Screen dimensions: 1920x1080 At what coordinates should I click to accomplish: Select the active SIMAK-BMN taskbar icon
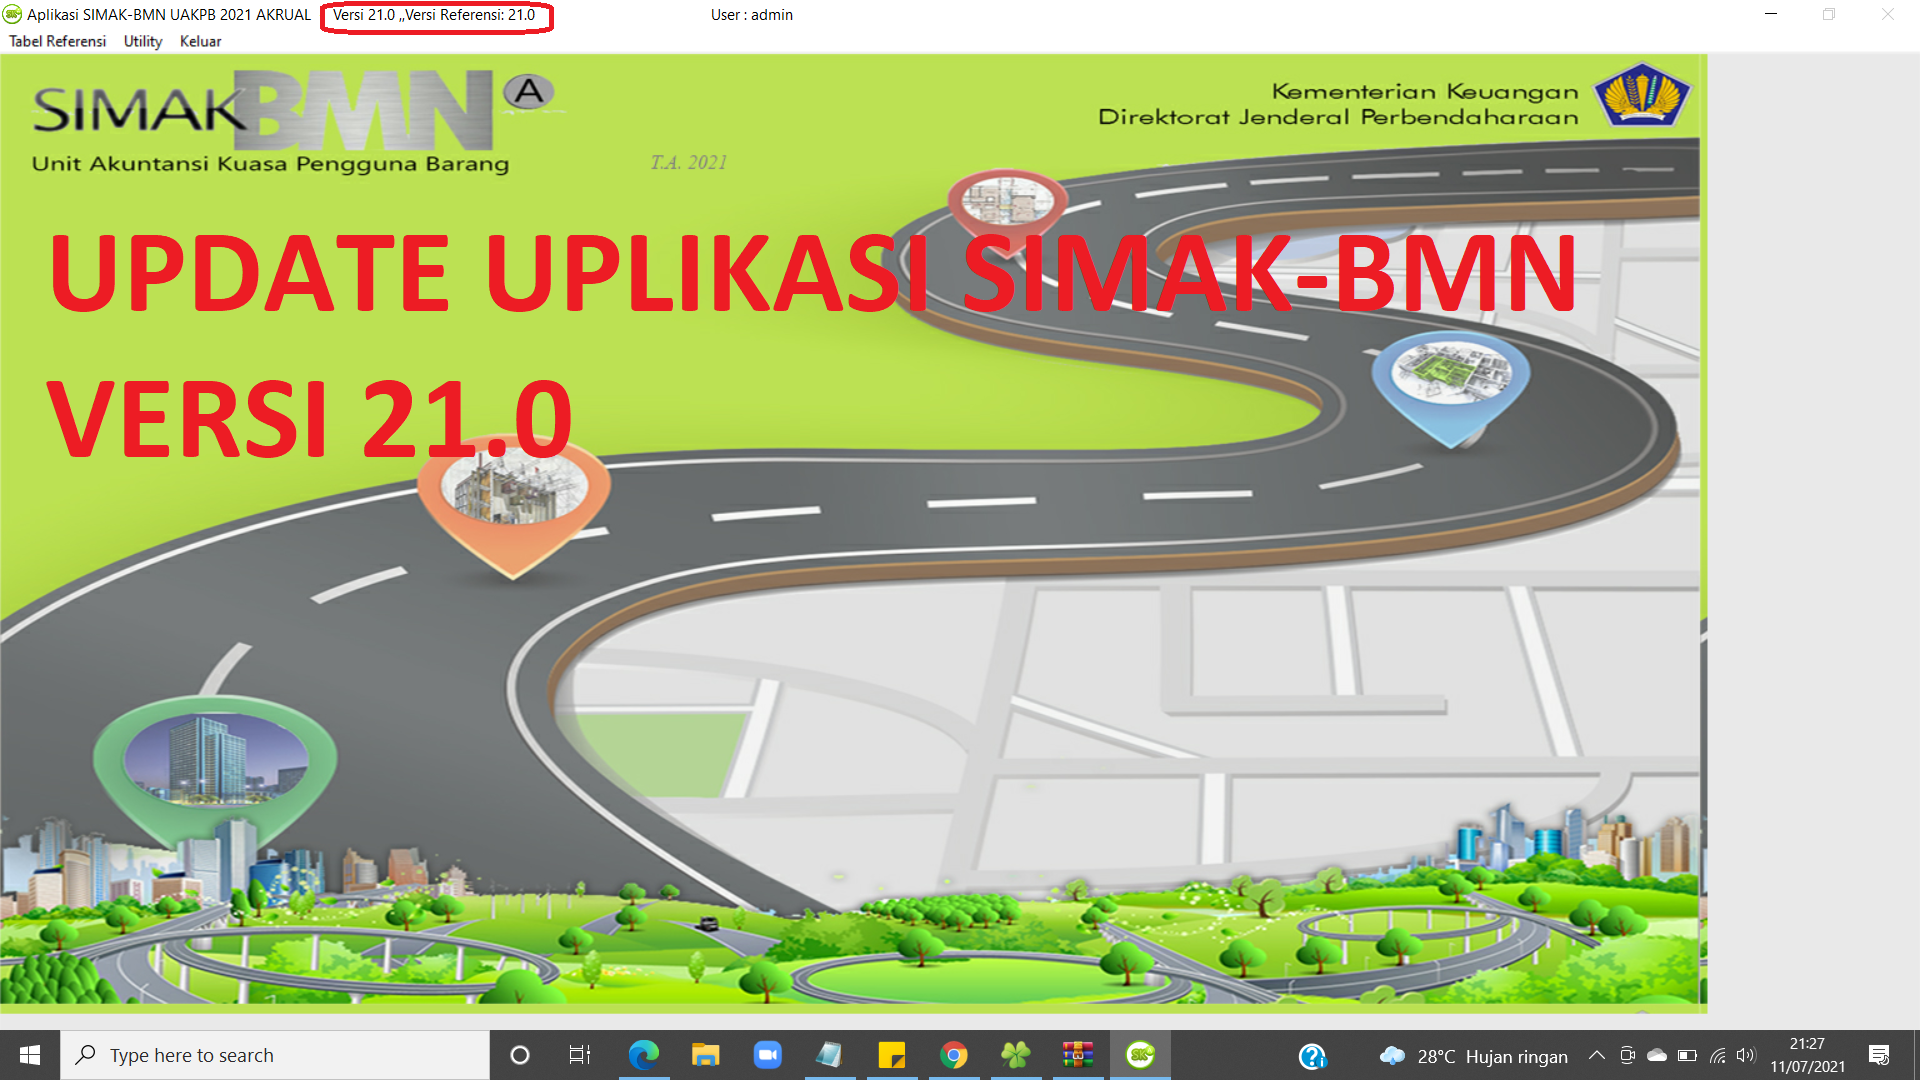click(1140, 1055)
